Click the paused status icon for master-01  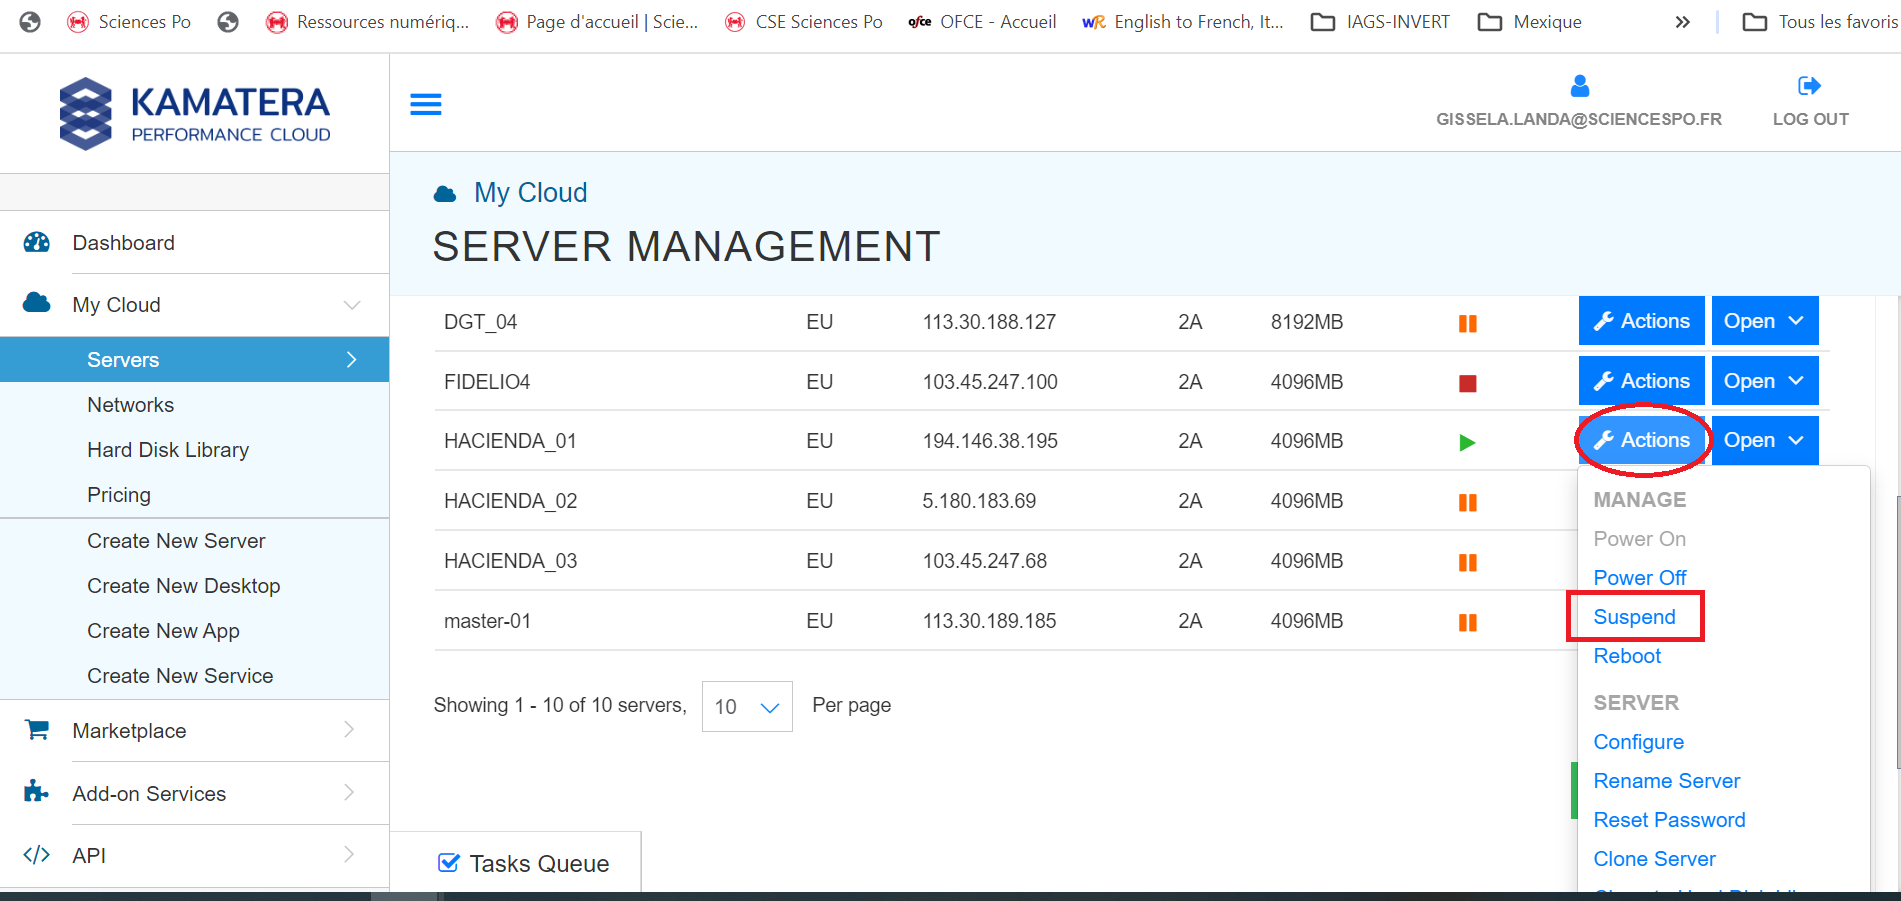[1468, 622]
